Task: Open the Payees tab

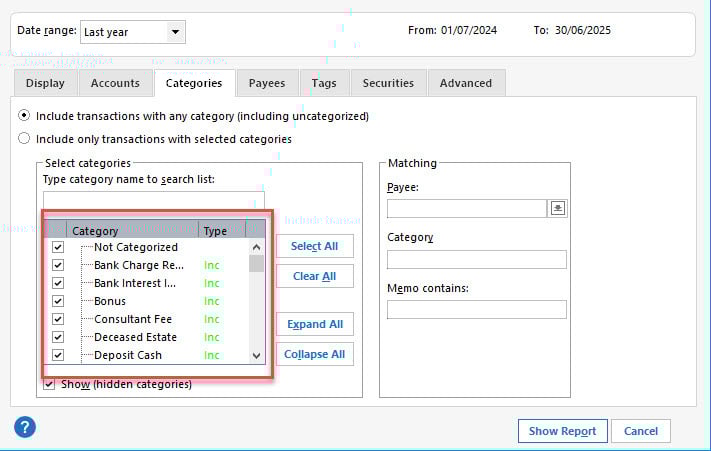Action: (267, 83)
